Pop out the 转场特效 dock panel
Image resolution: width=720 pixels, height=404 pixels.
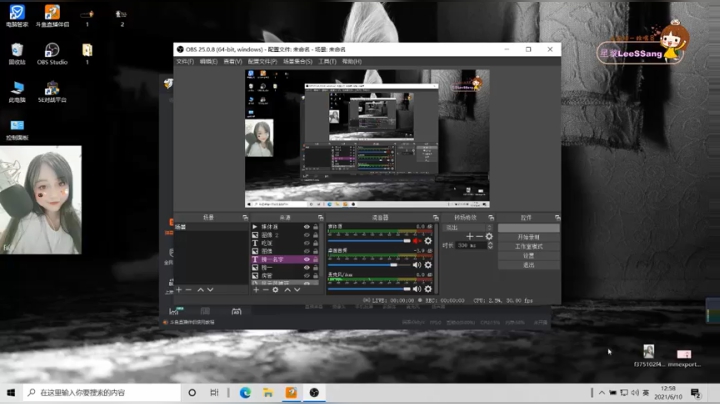point(491,218)
